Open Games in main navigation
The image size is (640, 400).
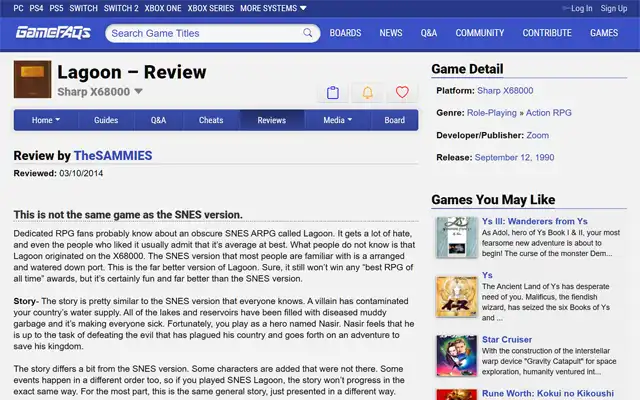tap(604, 33)
